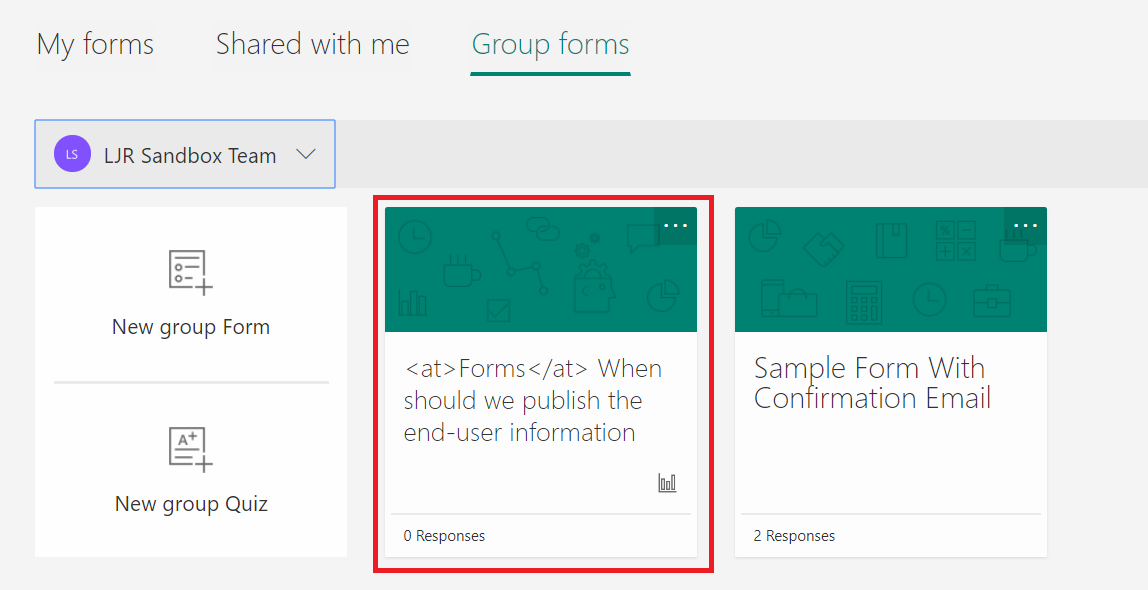Click the 0 Responses text

(x=444, y=536)
